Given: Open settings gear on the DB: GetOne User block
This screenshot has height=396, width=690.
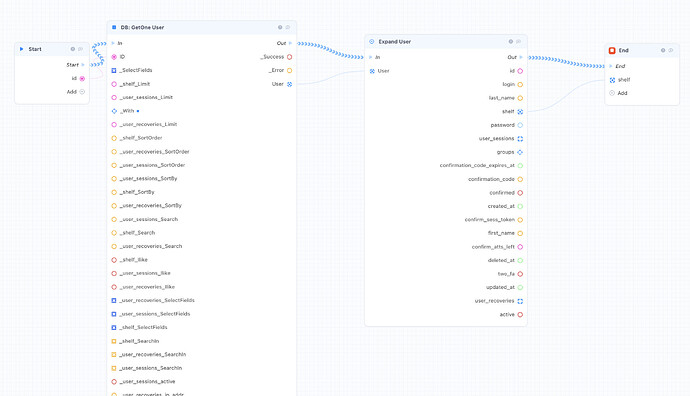Looking at the screenshot, I should pos(280,27).
